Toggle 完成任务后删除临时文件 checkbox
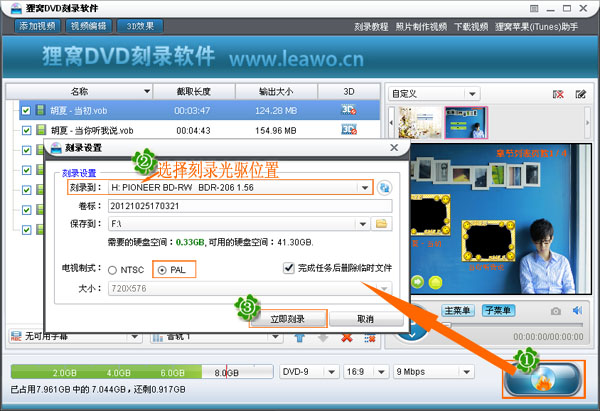The height and width of the screenshot is (411, 600). pyautogui.click(x=289, y=267)
